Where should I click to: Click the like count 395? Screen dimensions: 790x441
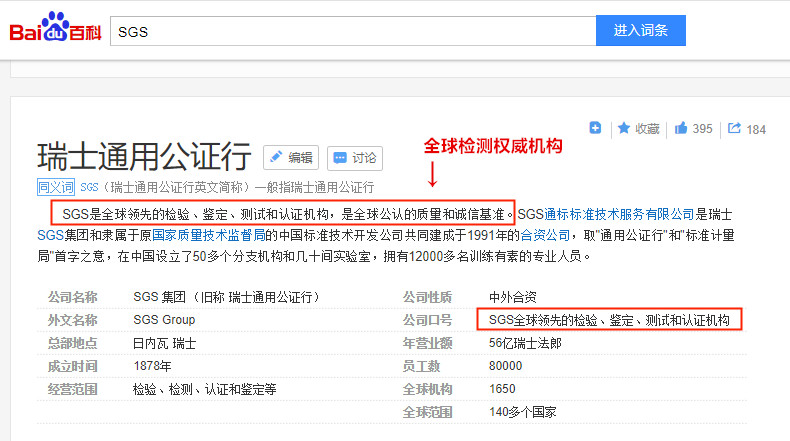pos(702,129)
